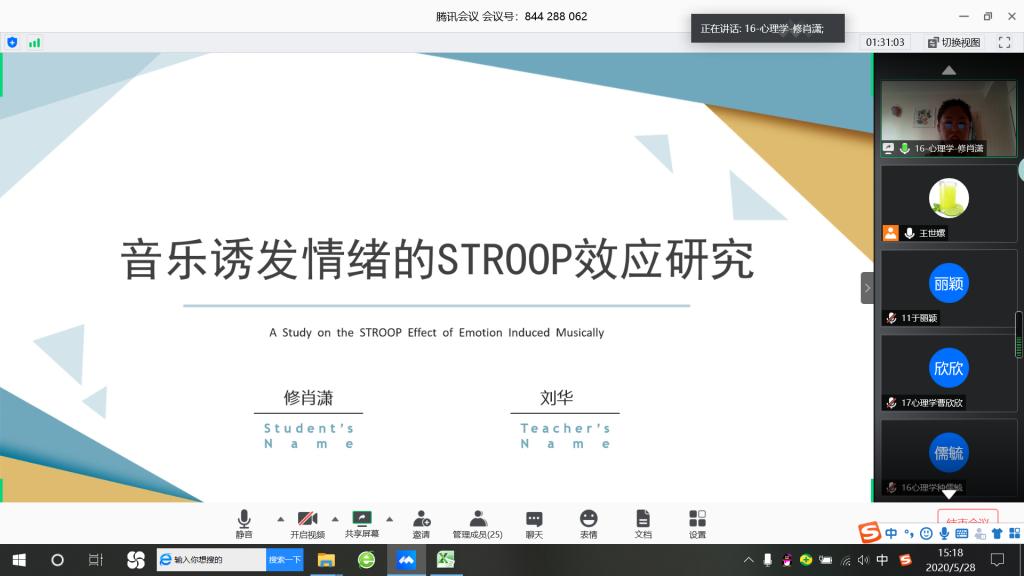Open the 表情 emoji reactions
The width and height of the screenshot is (1024, 576).
click(x=589, y=523)
